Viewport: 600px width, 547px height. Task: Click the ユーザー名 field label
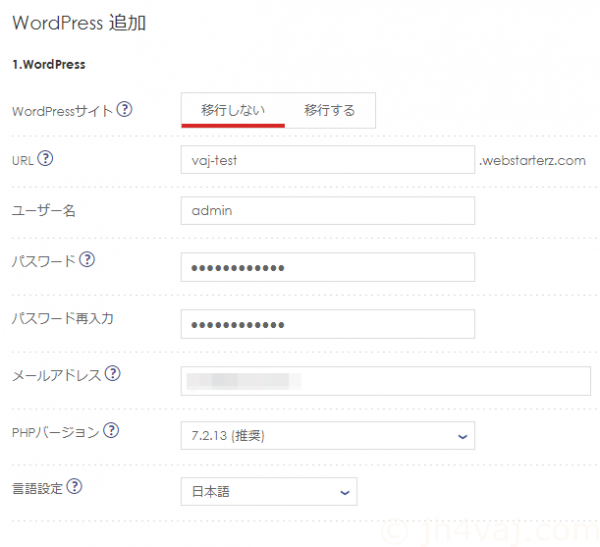43,211
